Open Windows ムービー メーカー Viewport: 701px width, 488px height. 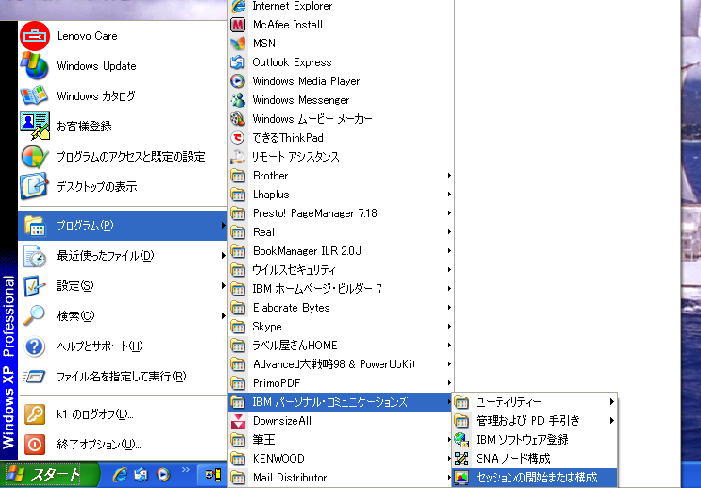(341, 119)
